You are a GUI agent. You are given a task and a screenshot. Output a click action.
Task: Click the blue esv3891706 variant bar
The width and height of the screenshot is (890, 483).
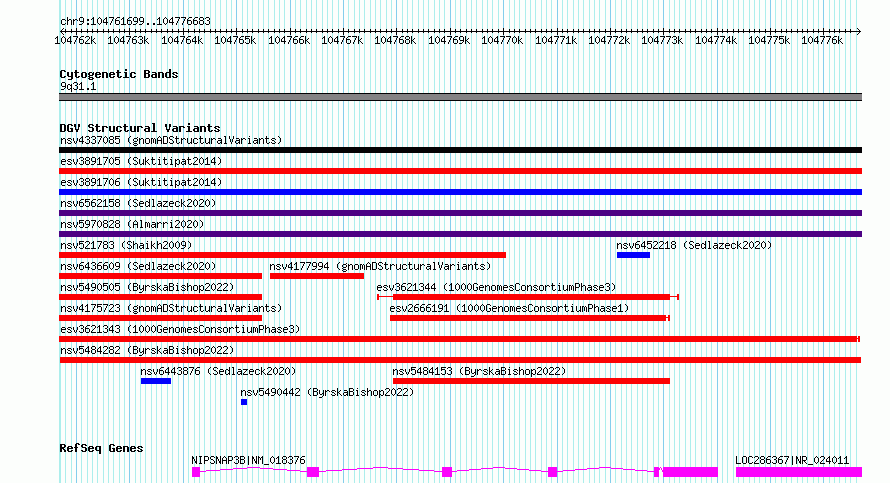click(460, 192)
